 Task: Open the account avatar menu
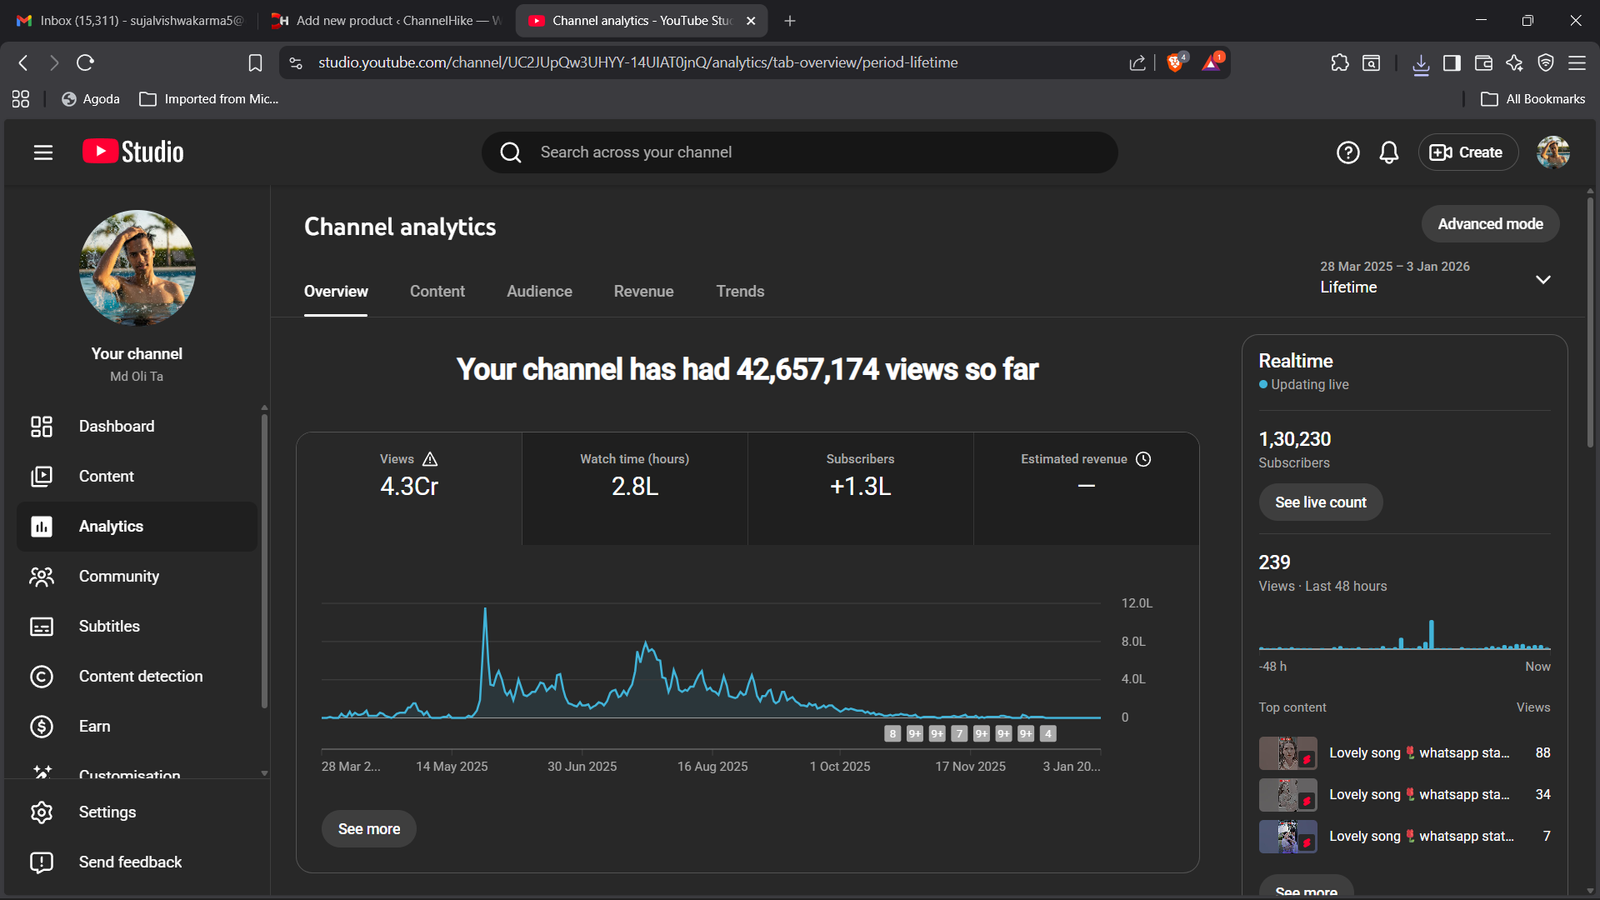(1552, 152)
